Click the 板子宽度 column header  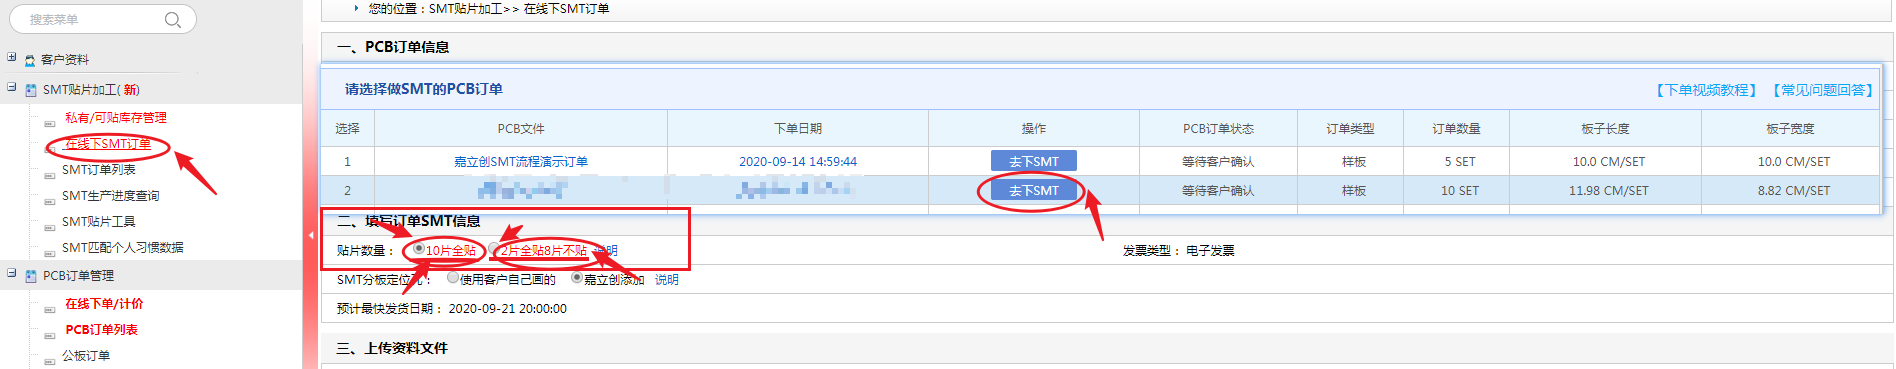click(1790, 129)
